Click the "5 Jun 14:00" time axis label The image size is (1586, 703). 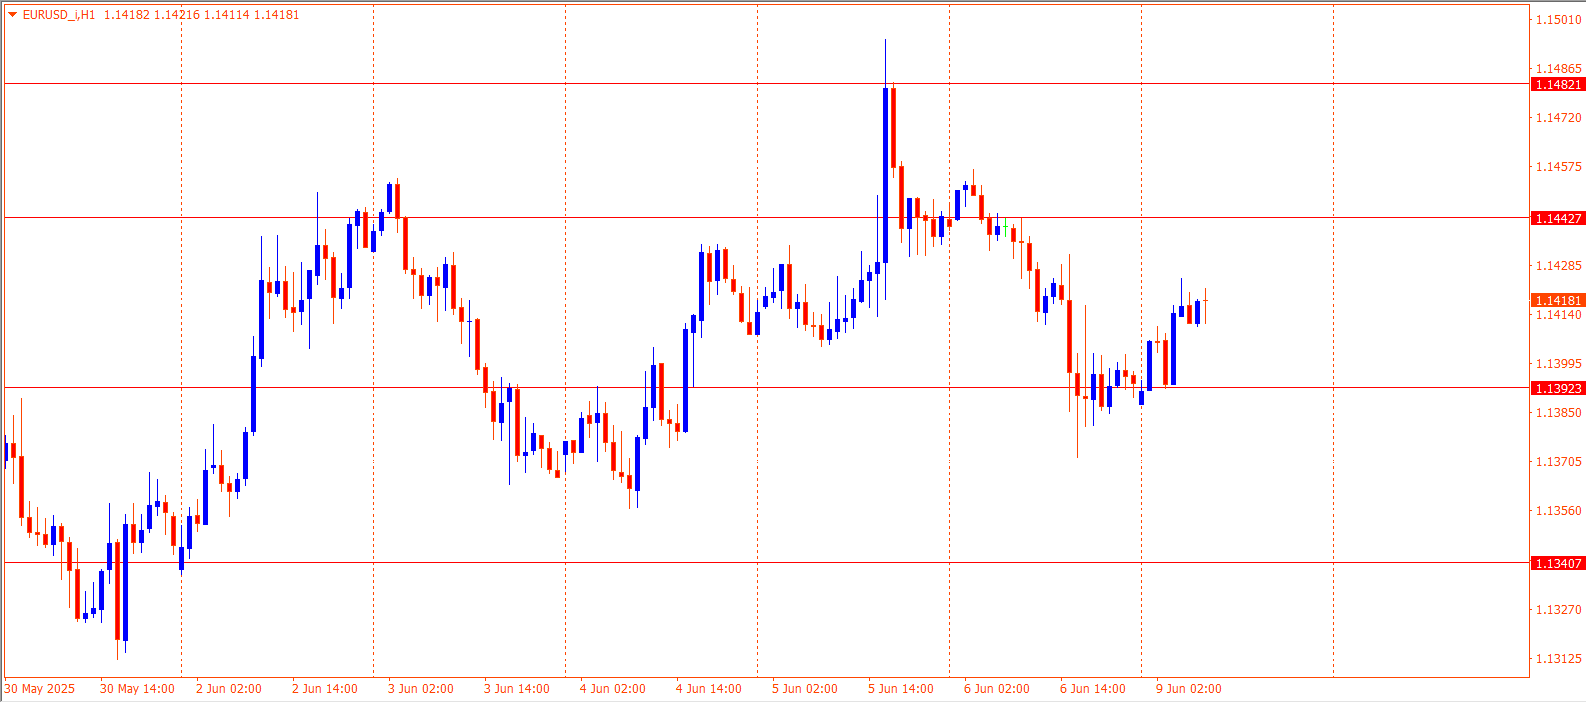[900, 689]
